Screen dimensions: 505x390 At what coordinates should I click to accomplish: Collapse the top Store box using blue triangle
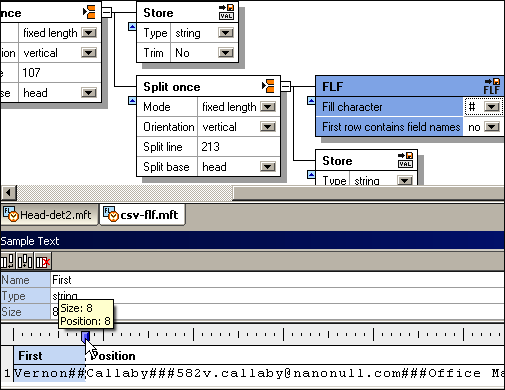tap(132, 27)
